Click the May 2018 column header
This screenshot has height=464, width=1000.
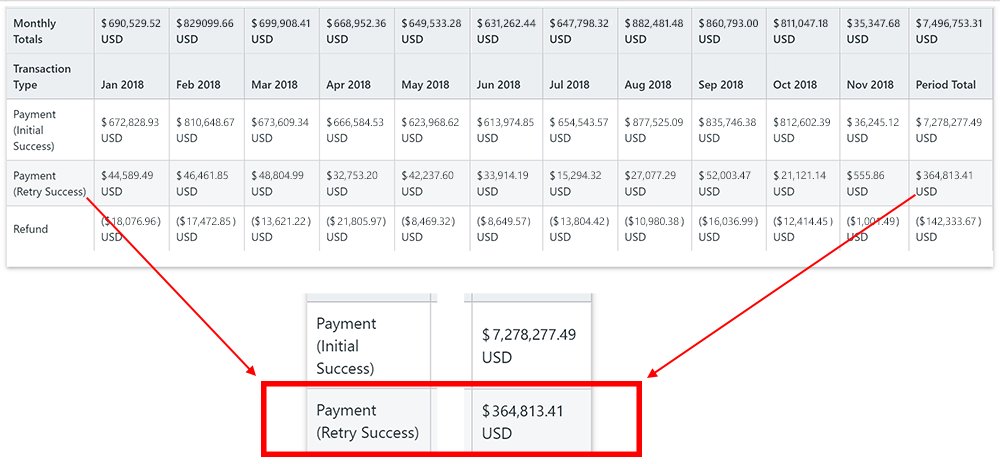tap(425, 84)
